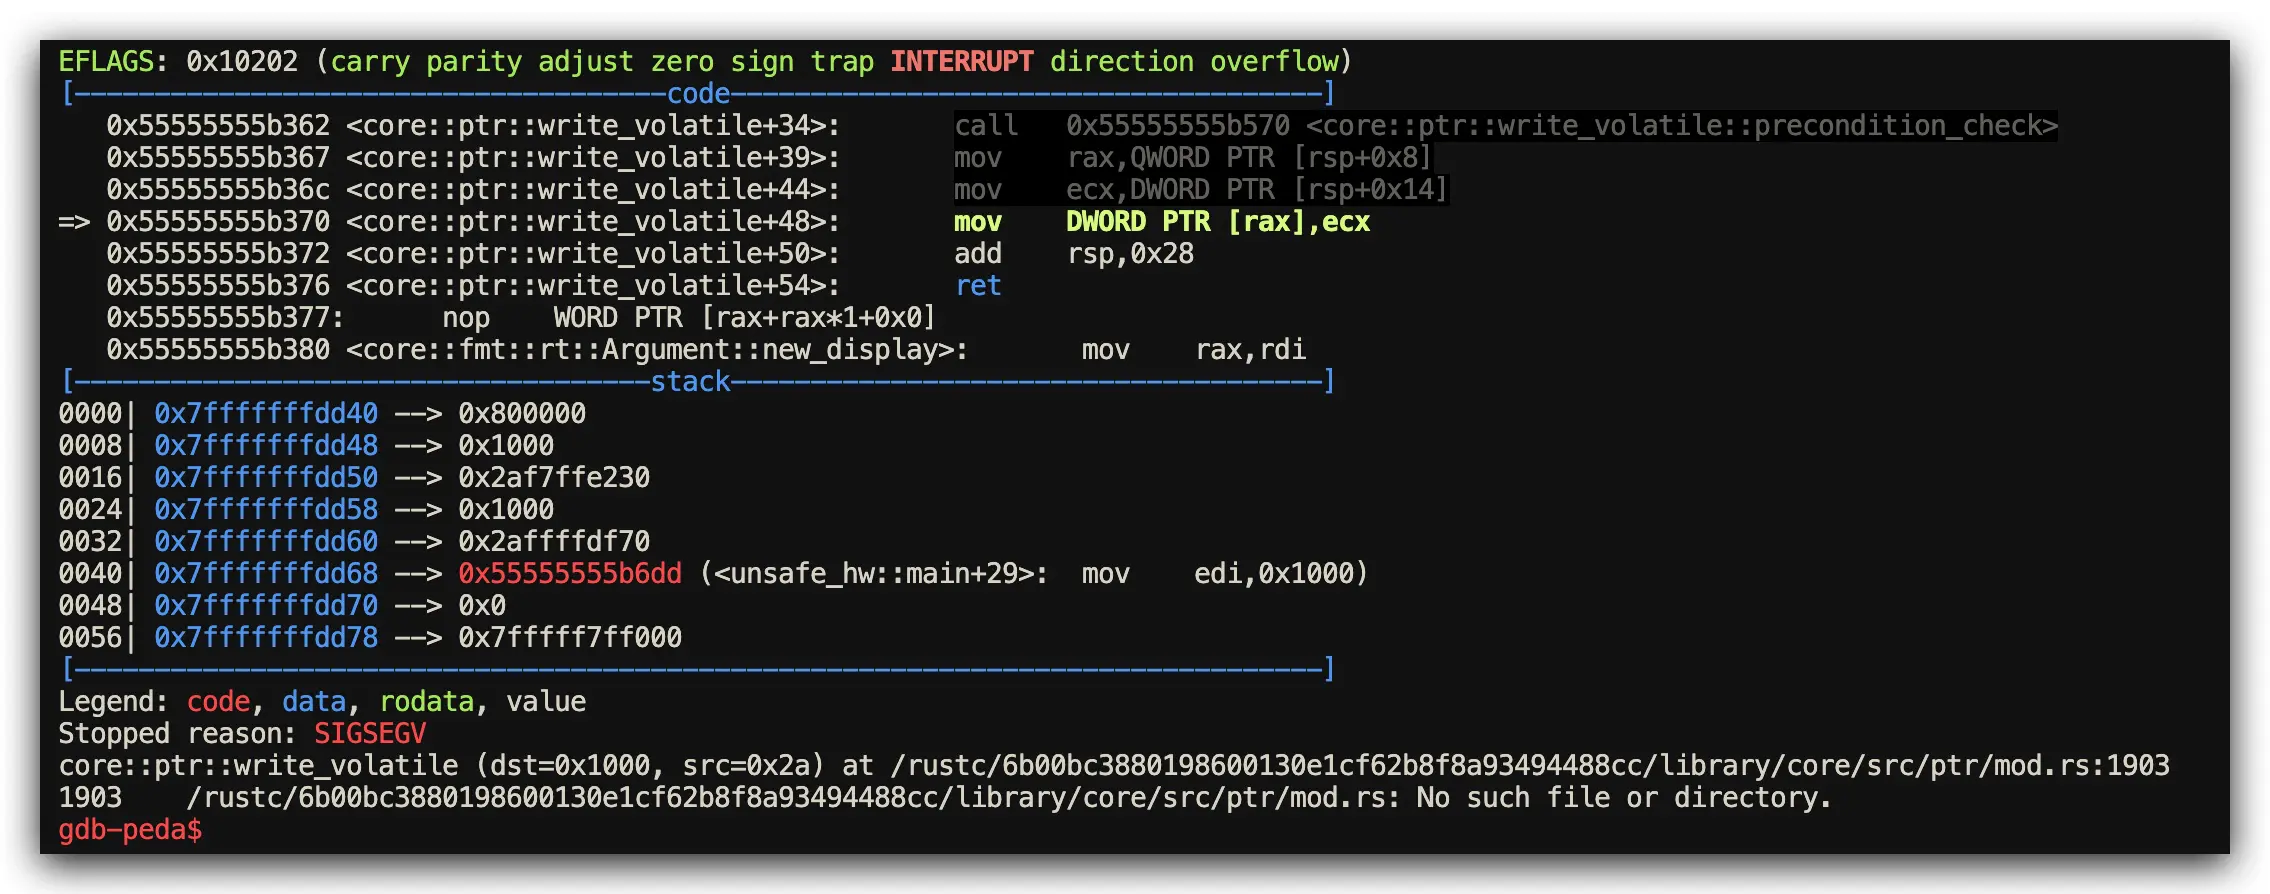Viewport: 2270px width, 894px height.
Task: Click address 0x55555555b362 in code listing
Action: 218,126
